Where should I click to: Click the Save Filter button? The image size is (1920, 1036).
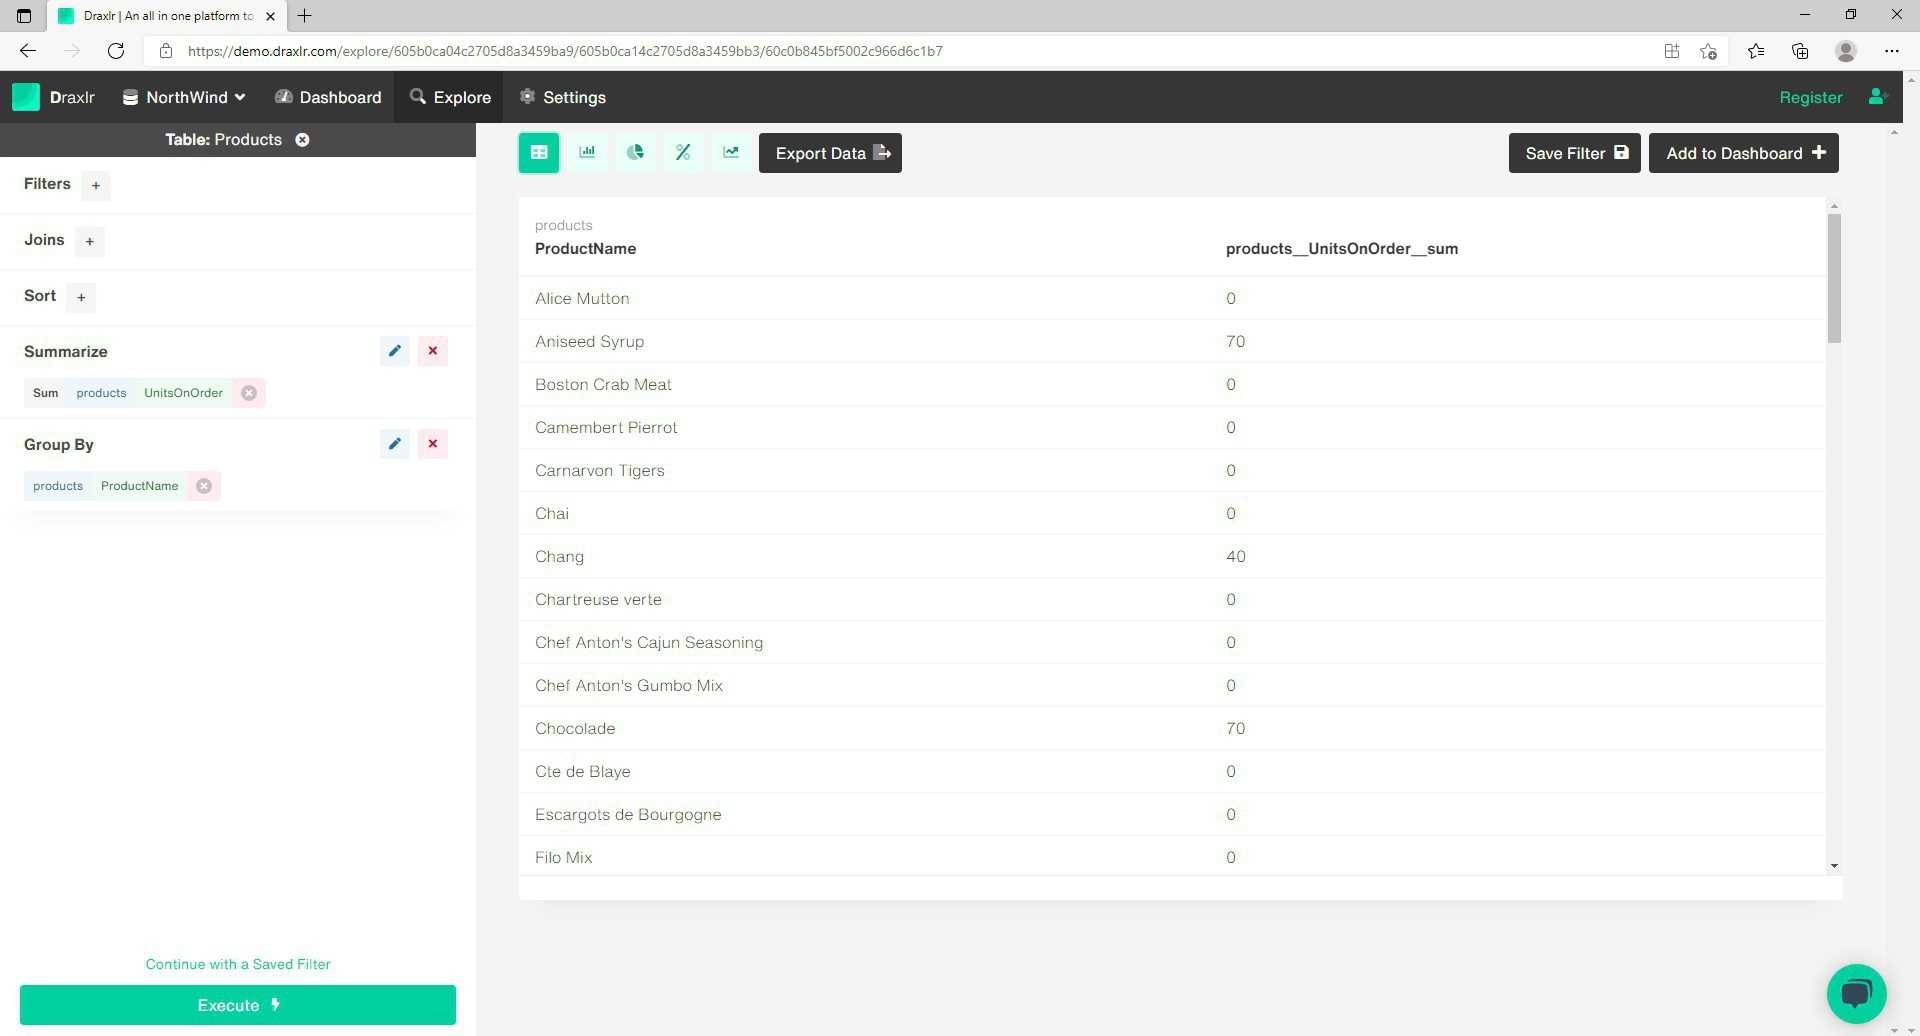tap(1574, 153)
